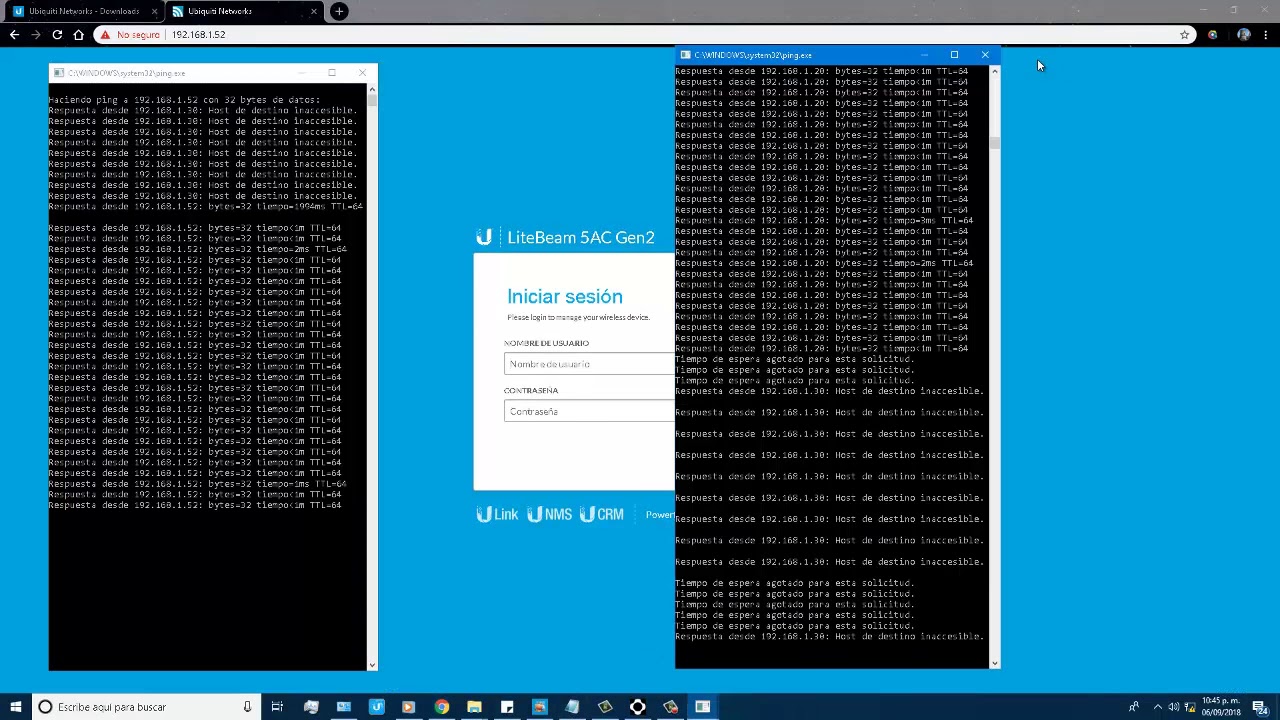Click the LiteBeam 5AC Gen2 title text
The height and width of the screenshot is (720, 1280).
point(581,237)
